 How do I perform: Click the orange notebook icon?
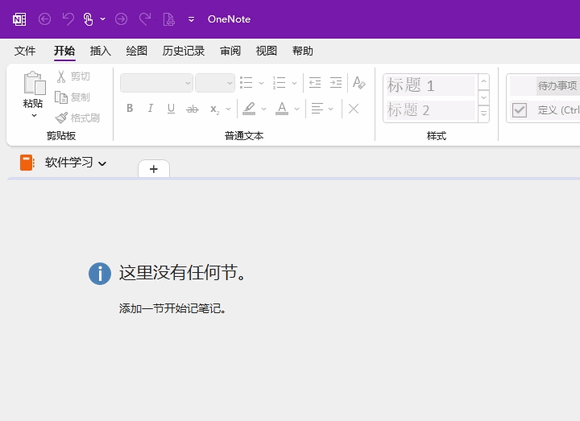(27, 163)
